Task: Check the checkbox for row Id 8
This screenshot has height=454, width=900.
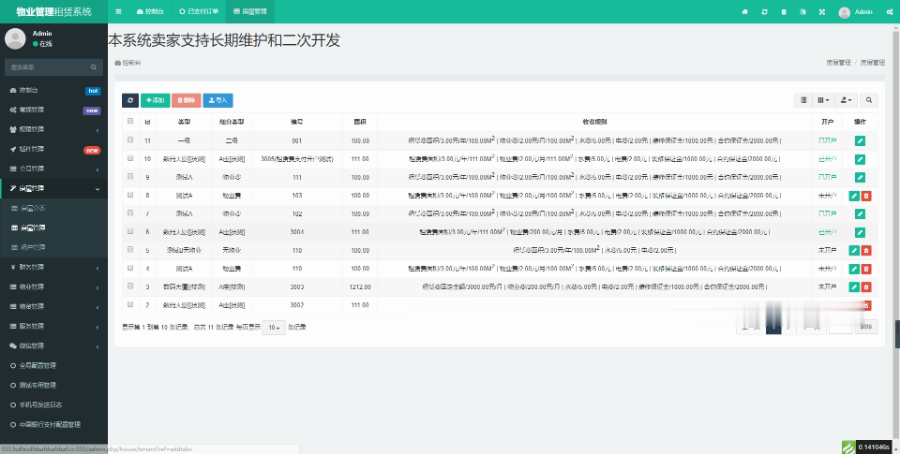Action: pos(130,195)
